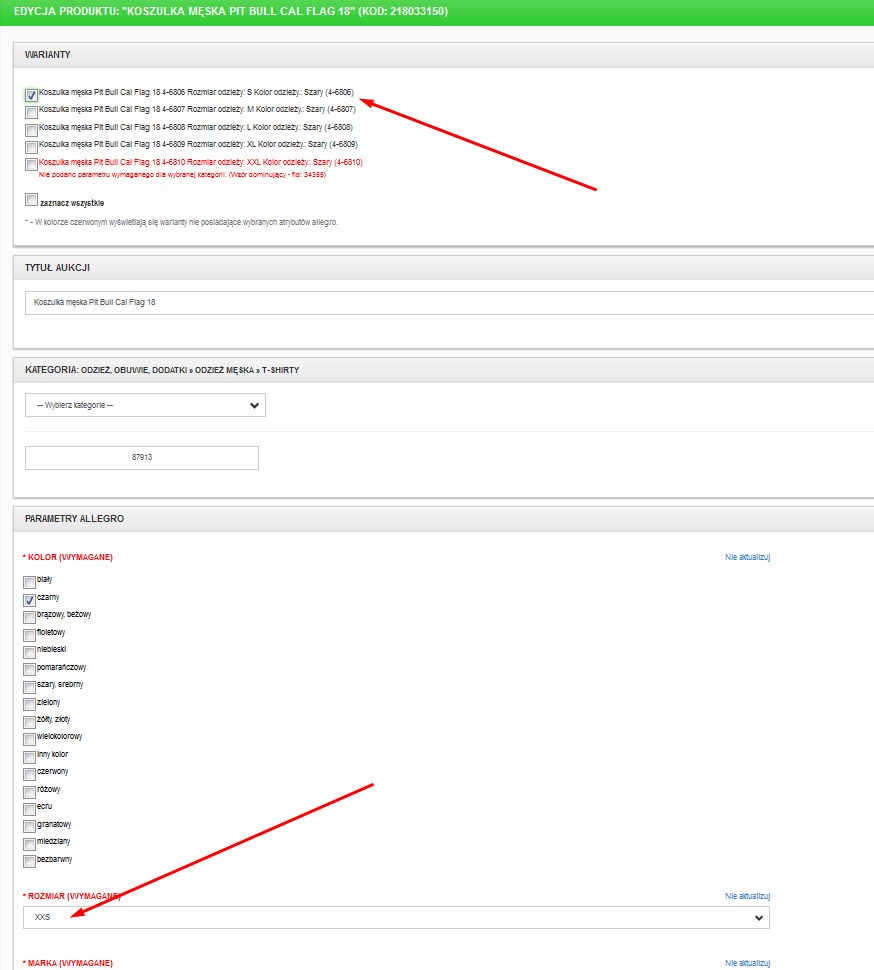874x970 pixels.
Task: Click 'Nie aktualizuj' link next to Kolor
Action: coord(747,557)
